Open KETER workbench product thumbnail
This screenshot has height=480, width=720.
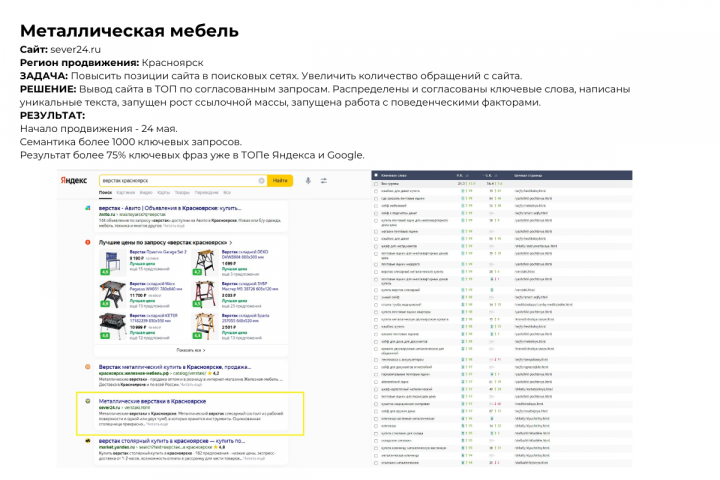point(112,326)
